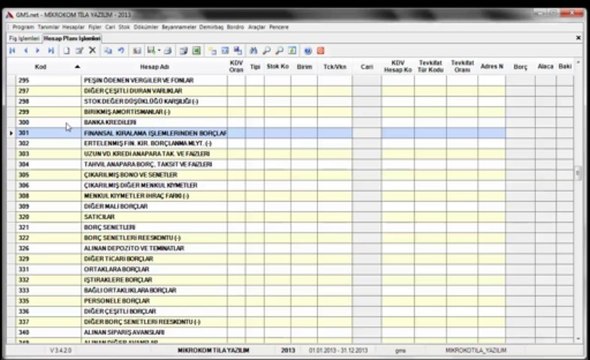This screenshot has width=590, height=360.
Task: Click the KDV Oran column header
Action: [x=236, y=66]
